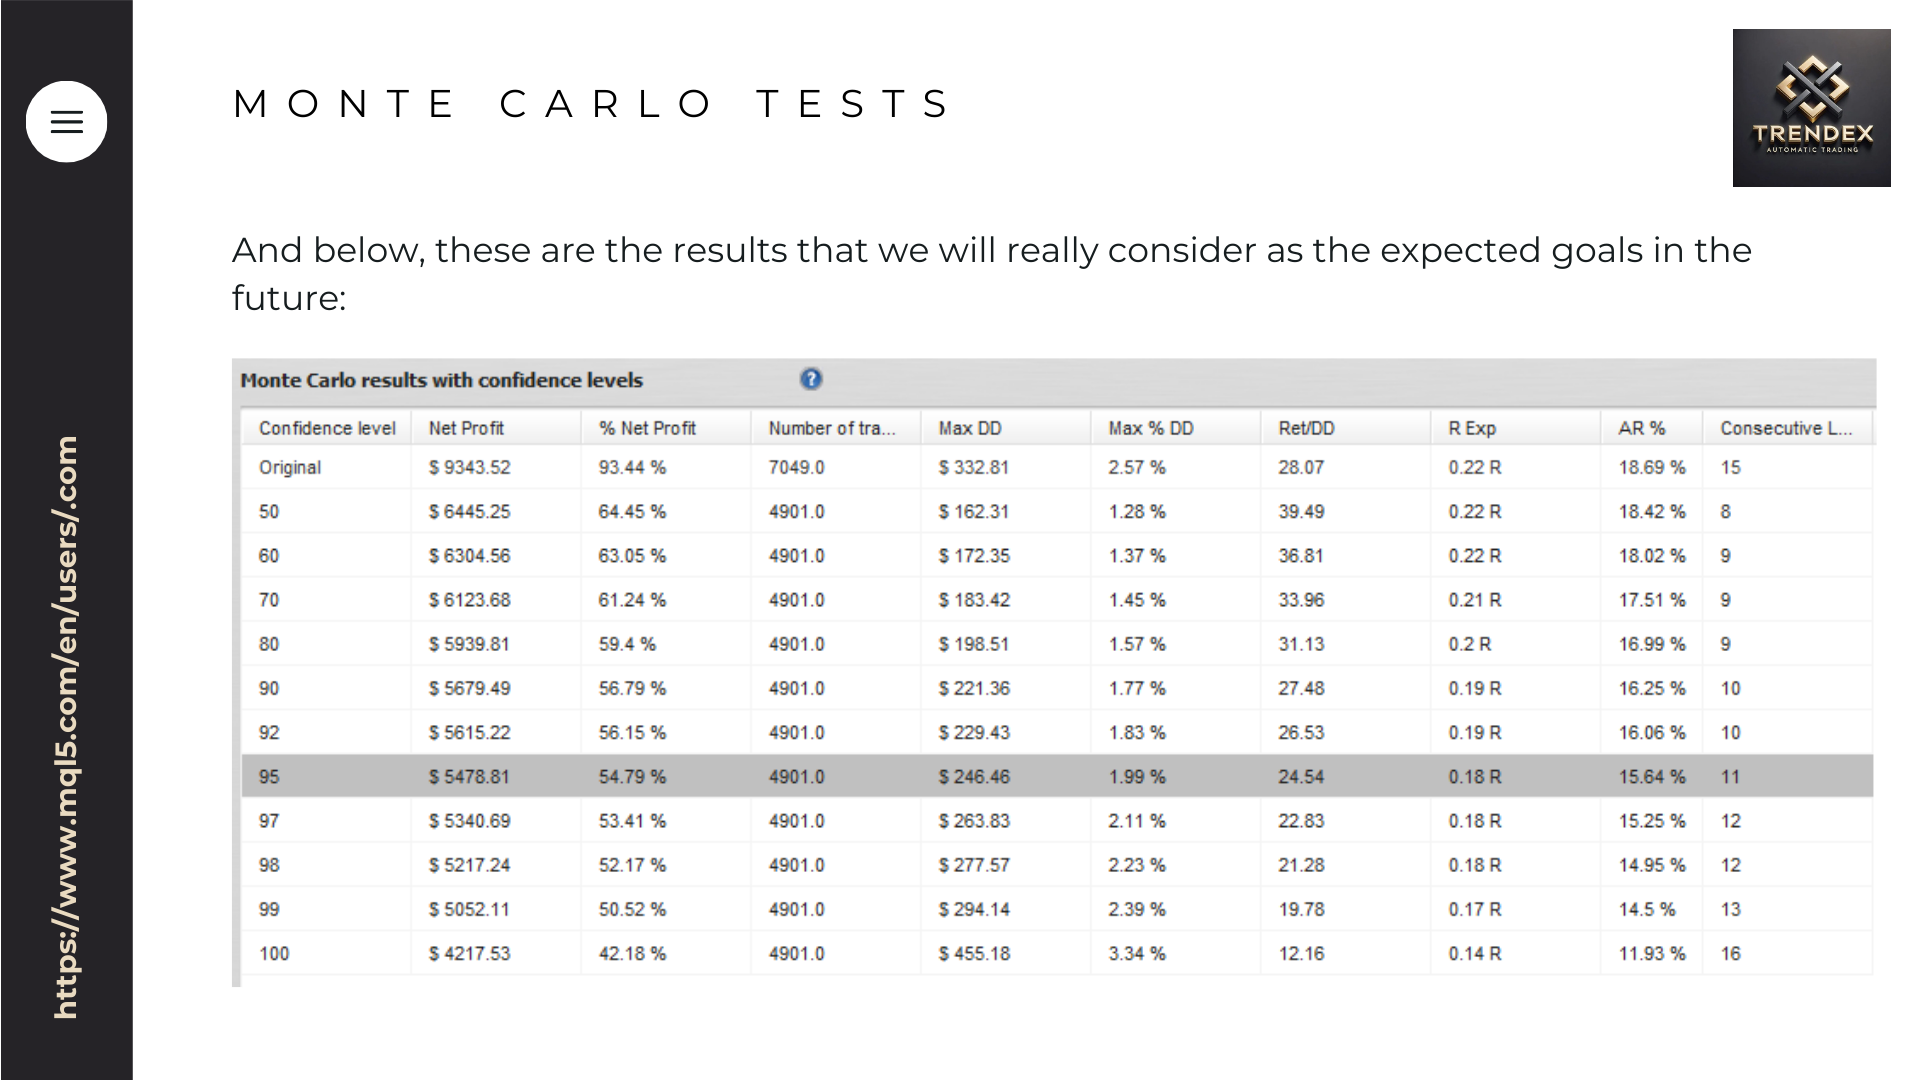Image resolution: width=1920 pixels, height=1080 pixels.
Task: Click the AR % column header
Action: coord(1652,428)
